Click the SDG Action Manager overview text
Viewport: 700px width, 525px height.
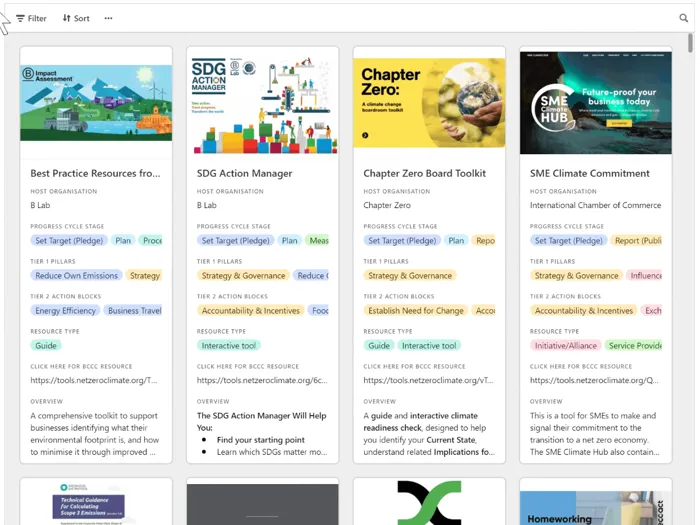pos(262,433)
